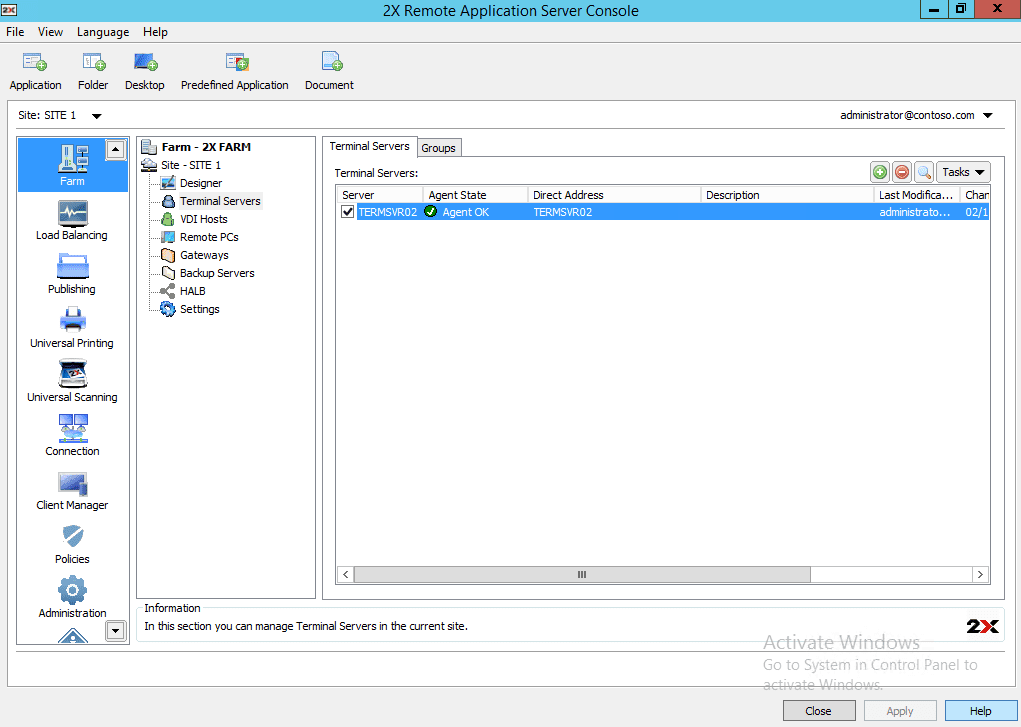Open the Language menu
The image size is (1021, 727).
coord(103,32)
